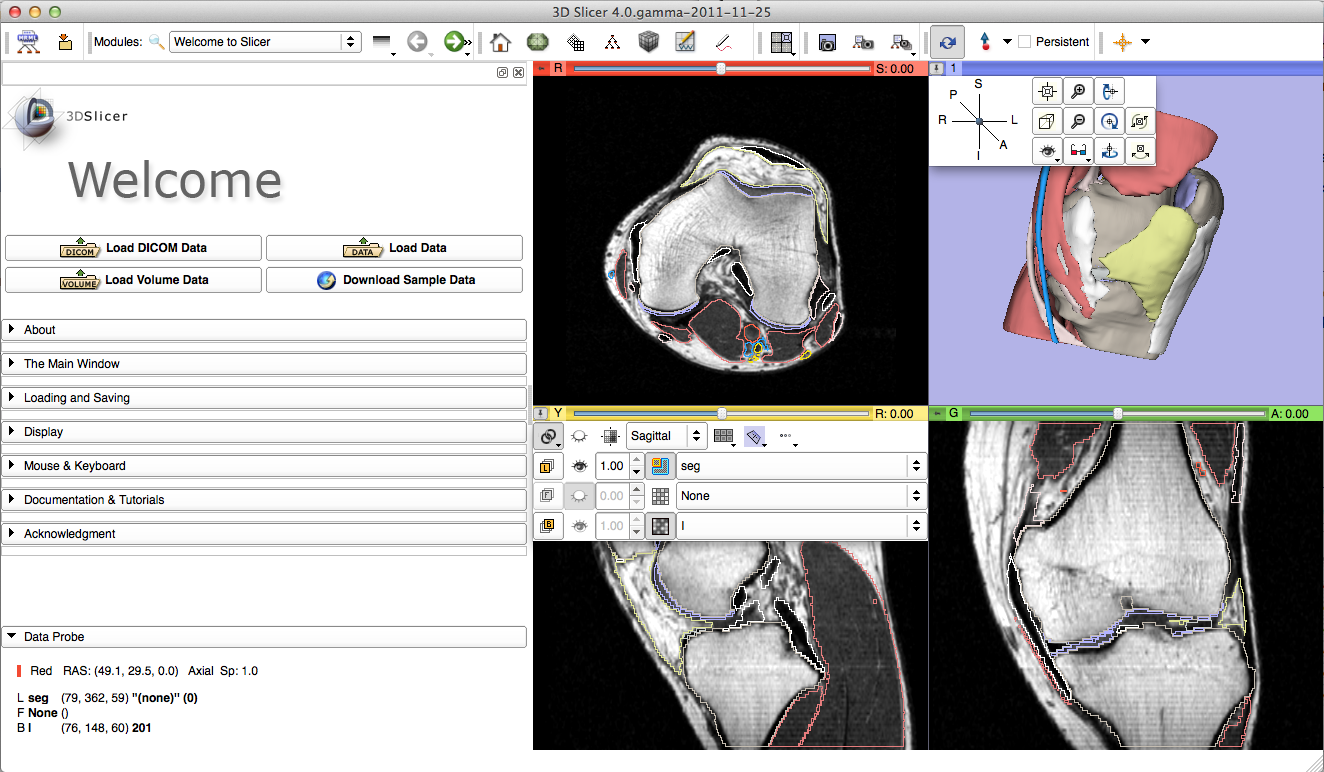This screenshot has width=1324, height=772.
Task: Click the crosshair icon in the toolbar
Action: coord(1122,42)
